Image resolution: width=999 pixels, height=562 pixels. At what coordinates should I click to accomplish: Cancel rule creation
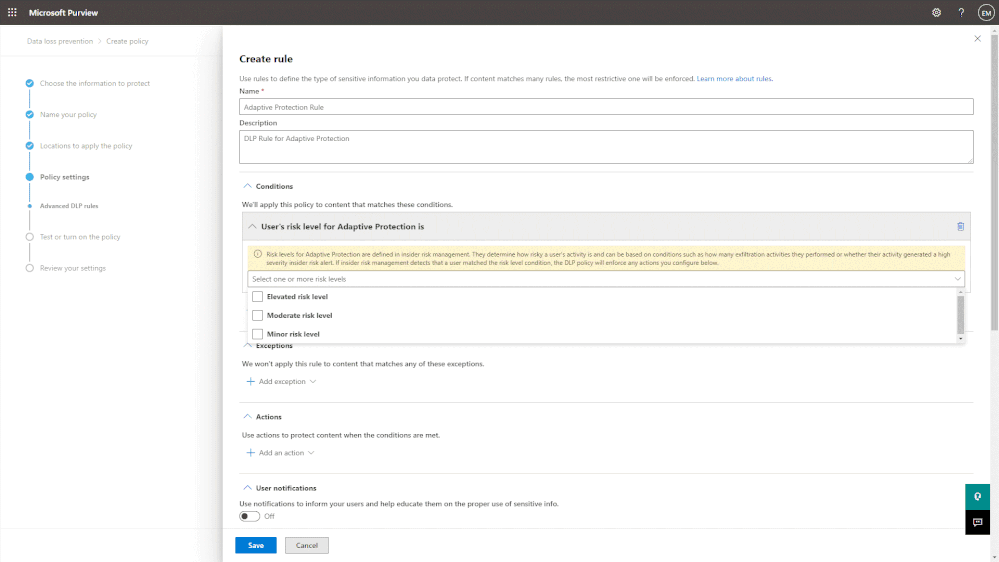pyautogui.click(x=306, y=545)
